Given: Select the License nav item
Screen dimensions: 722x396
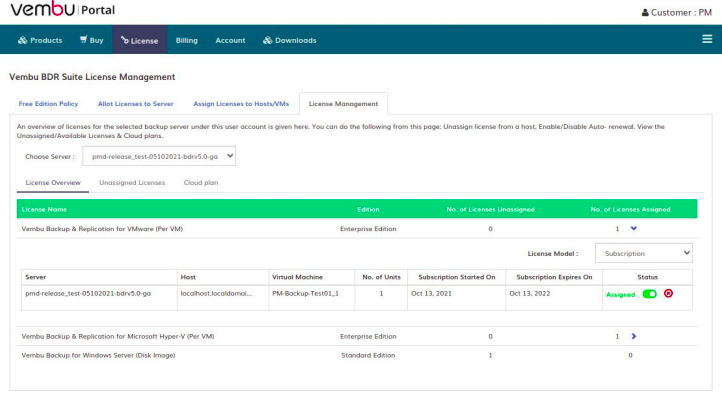Looking at the screenshot, I should (140, 40).
